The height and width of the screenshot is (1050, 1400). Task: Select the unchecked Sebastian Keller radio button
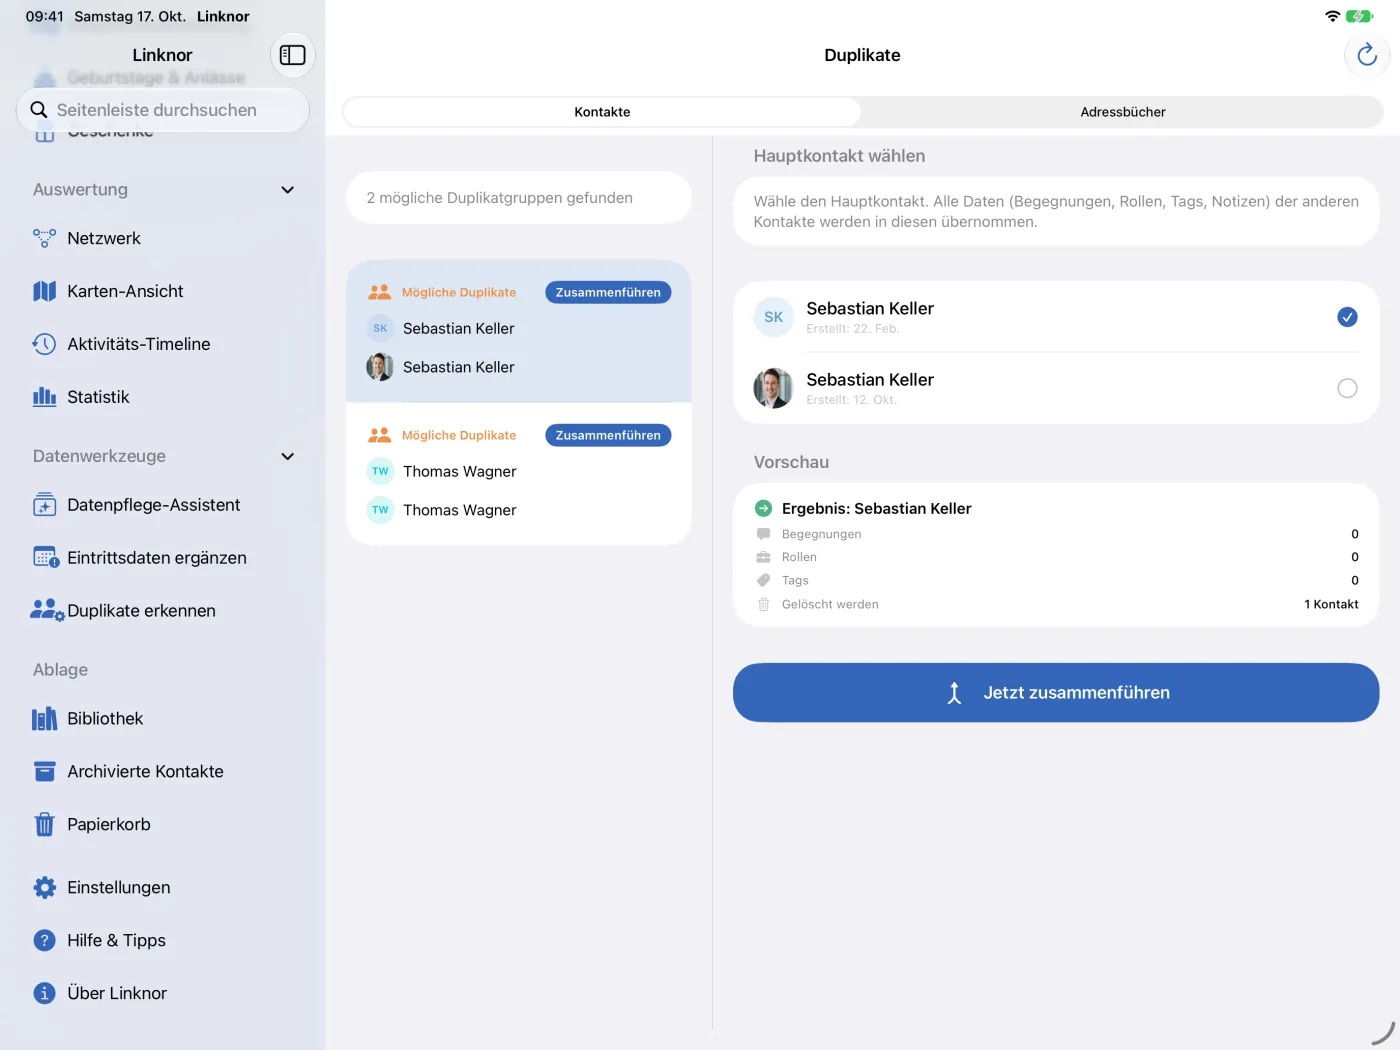(1347, 388)
